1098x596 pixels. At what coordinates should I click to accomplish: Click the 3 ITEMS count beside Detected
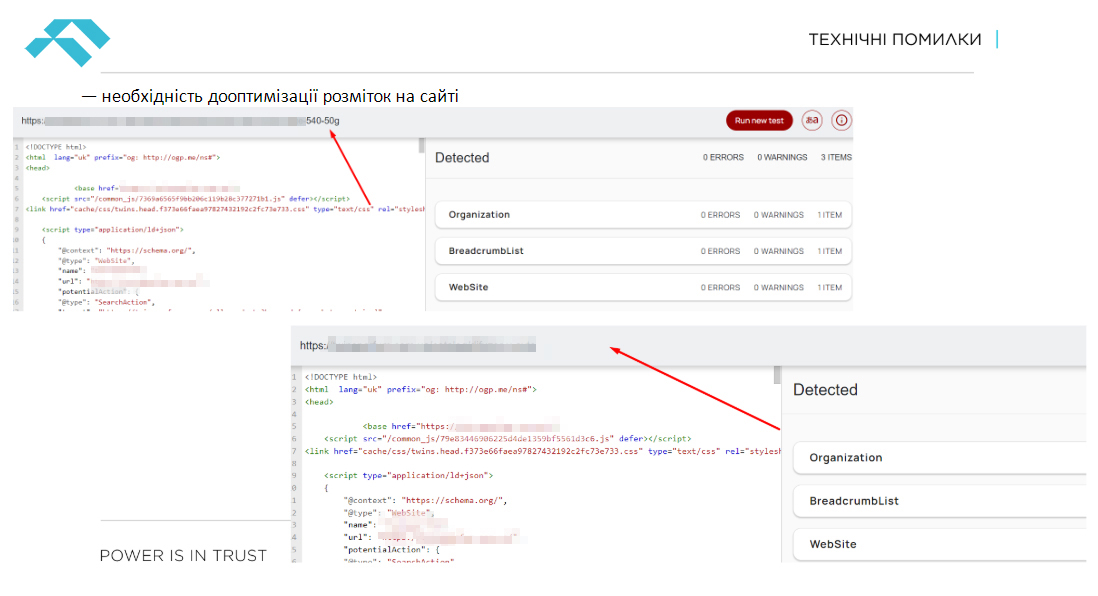(835, 158)
